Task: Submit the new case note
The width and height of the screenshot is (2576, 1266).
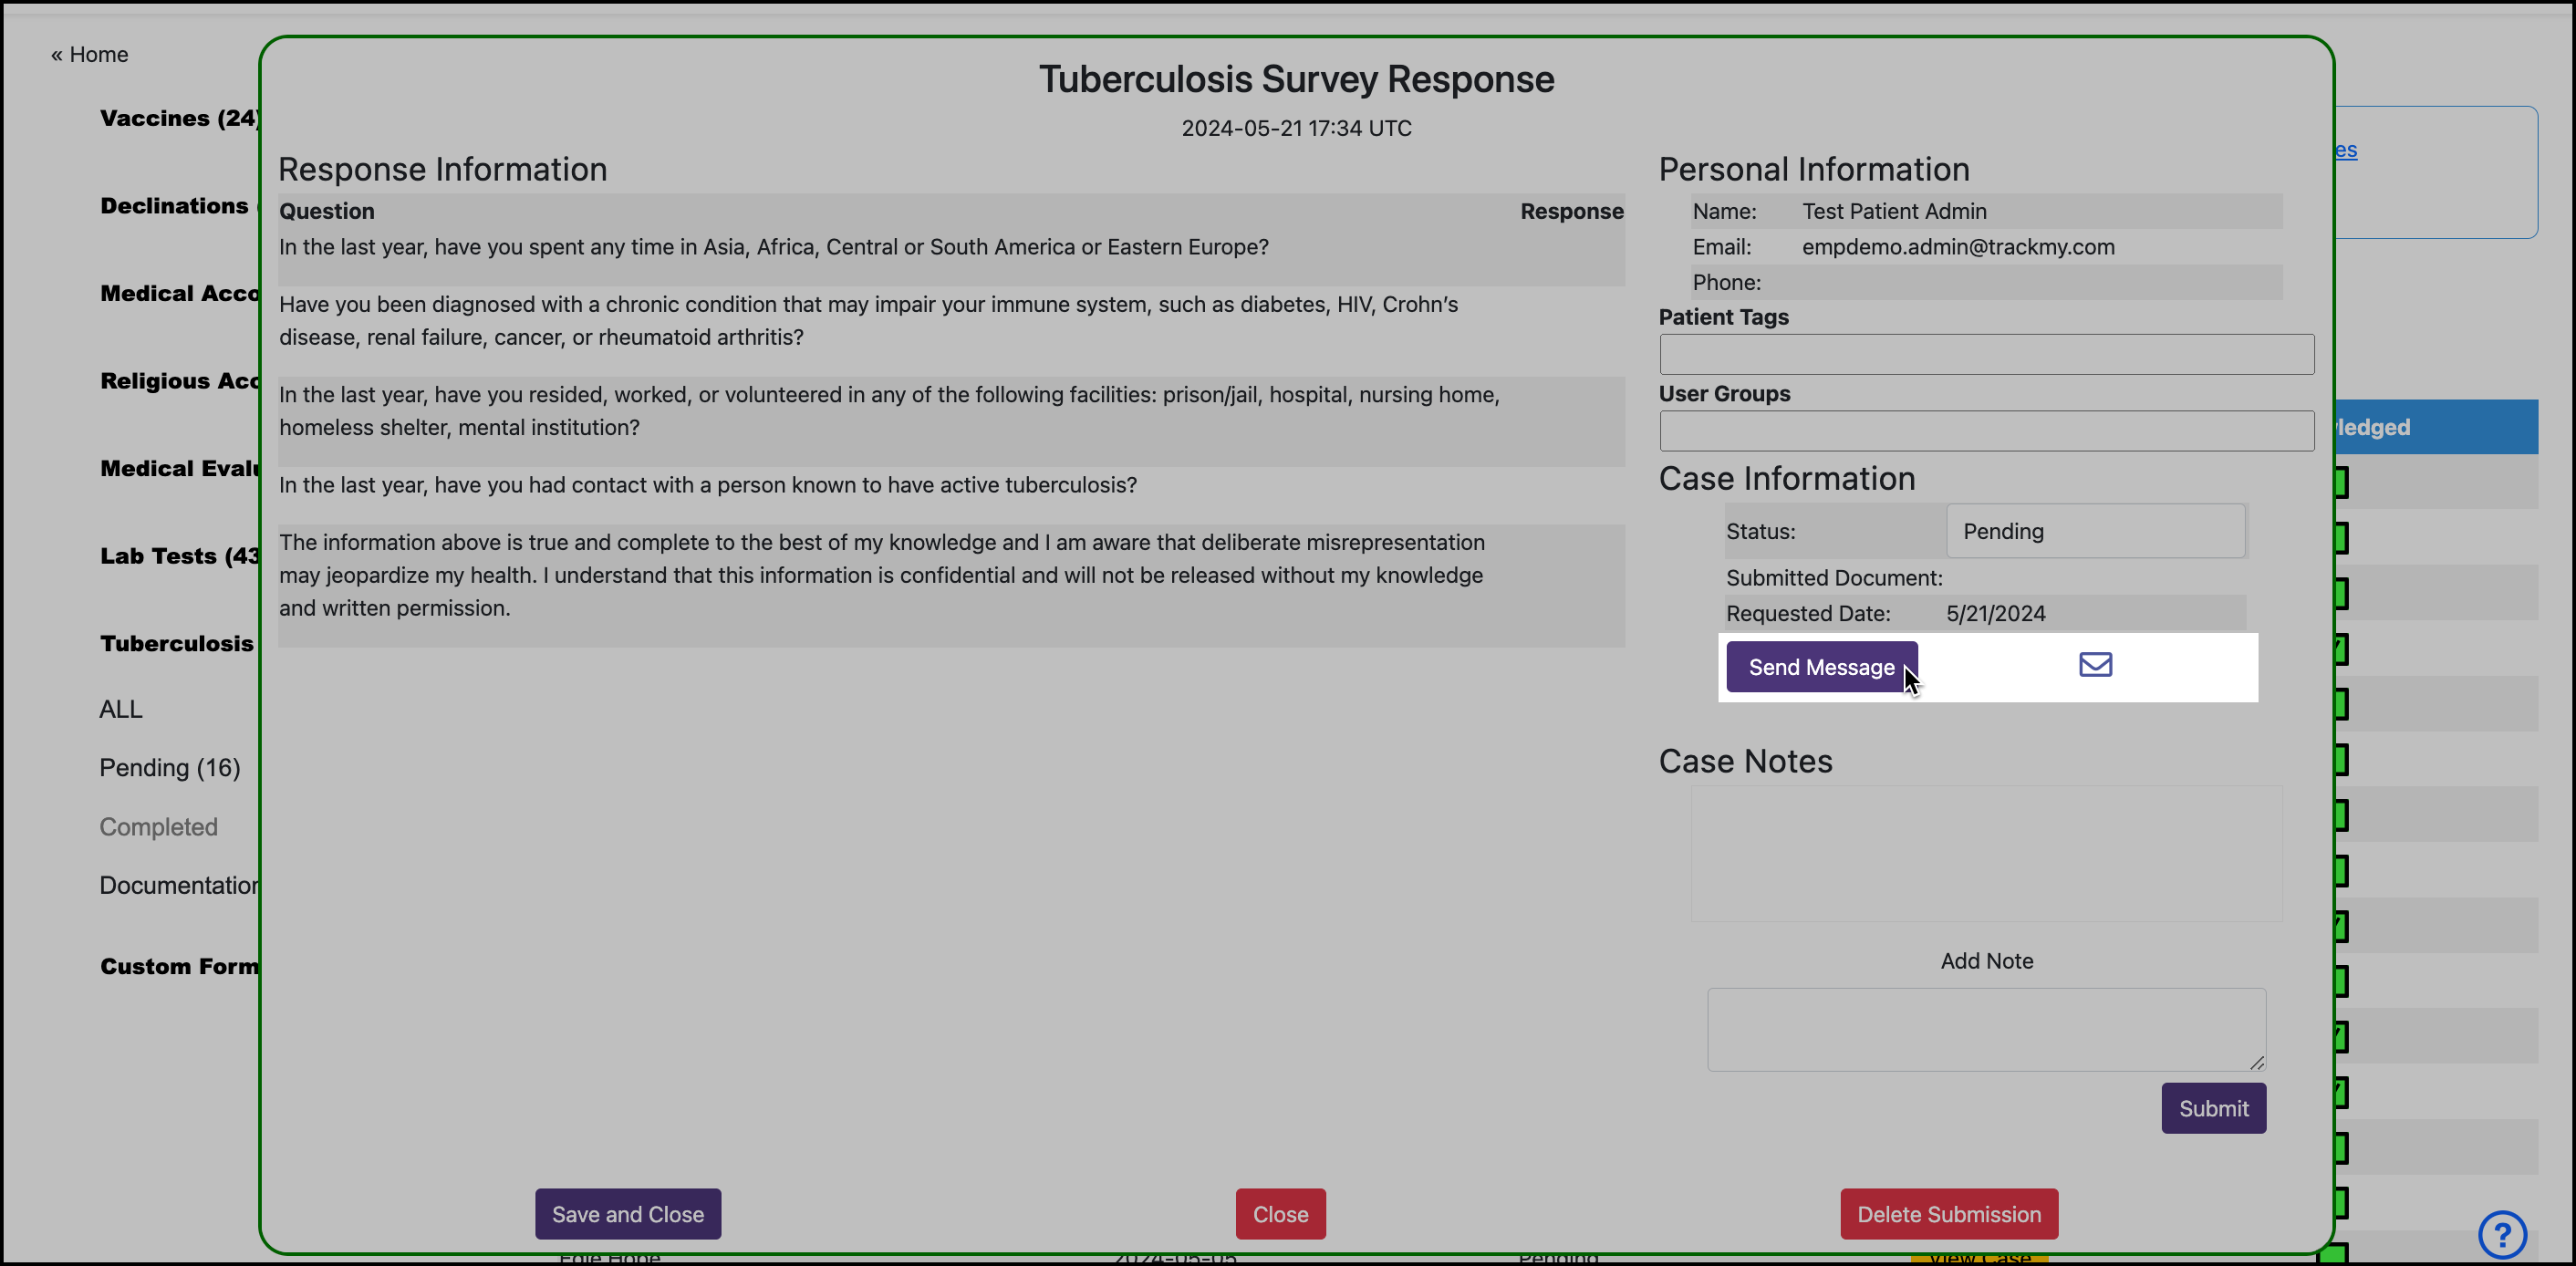Action: [2213, 1108]
